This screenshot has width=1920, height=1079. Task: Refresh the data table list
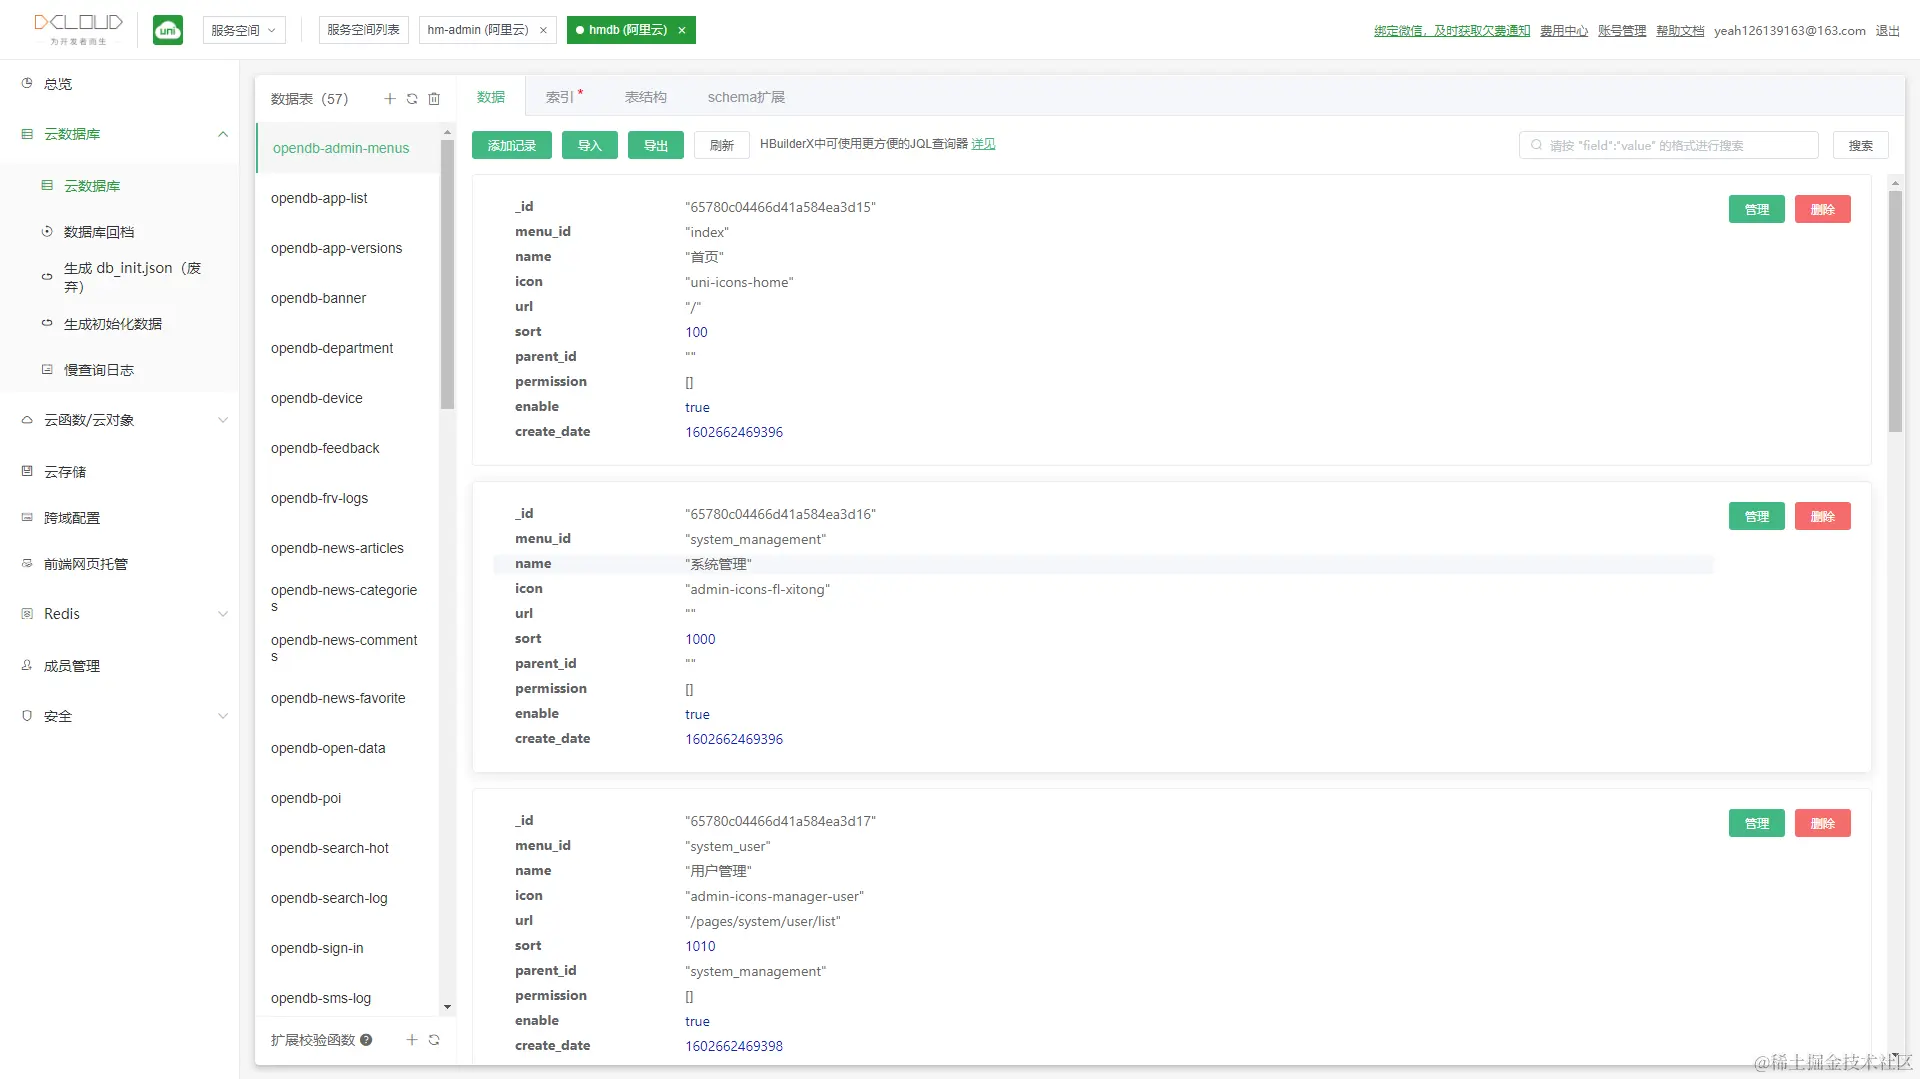click(412, 99)
